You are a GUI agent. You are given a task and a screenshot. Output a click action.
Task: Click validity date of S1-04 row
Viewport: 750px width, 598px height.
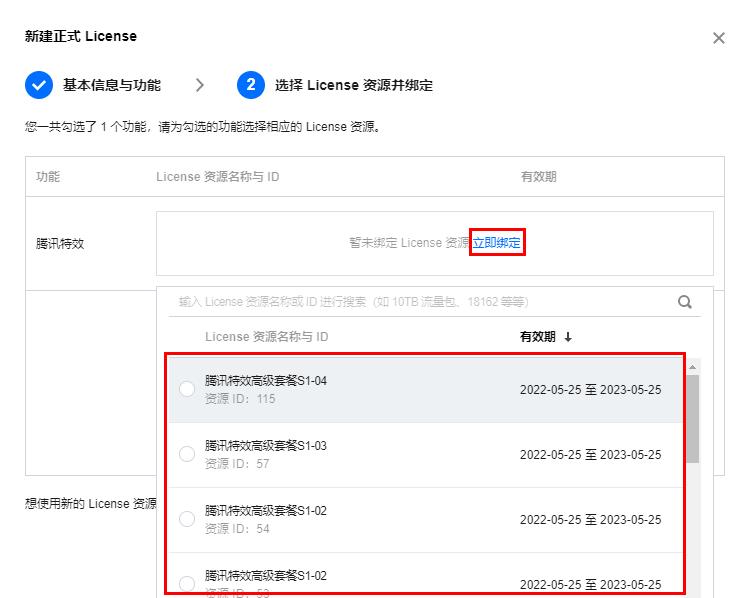click(x=591, y=390)
